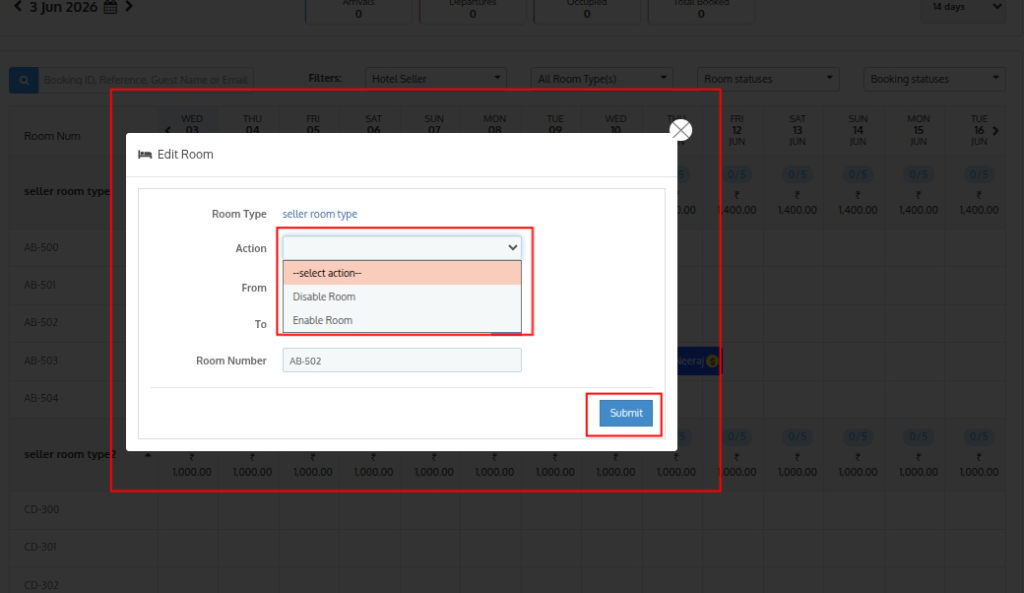The height and width of the screenshot is (593, 1024).
Task: Select room row AB-501
Action: point(40,285)
